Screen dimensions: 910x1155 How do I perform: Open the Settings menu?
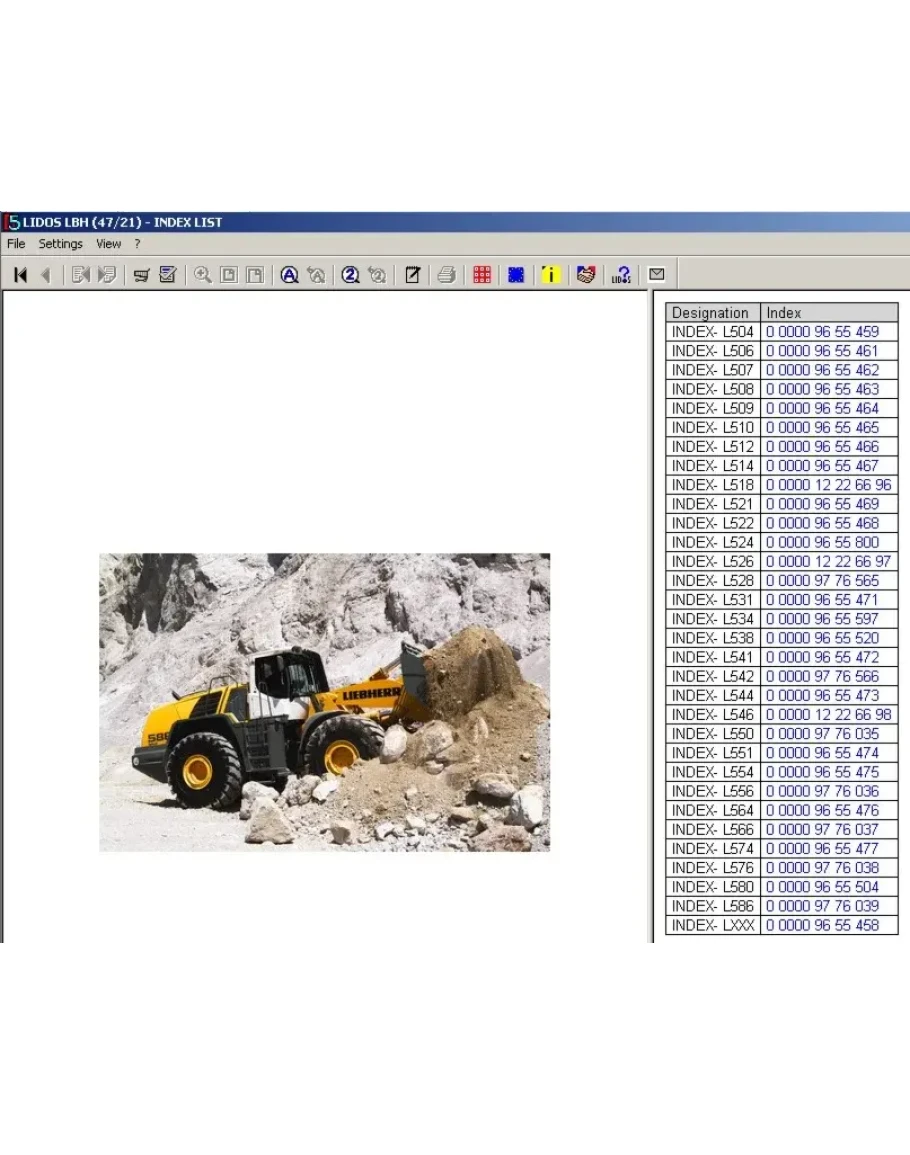click(x=61, y=244)
